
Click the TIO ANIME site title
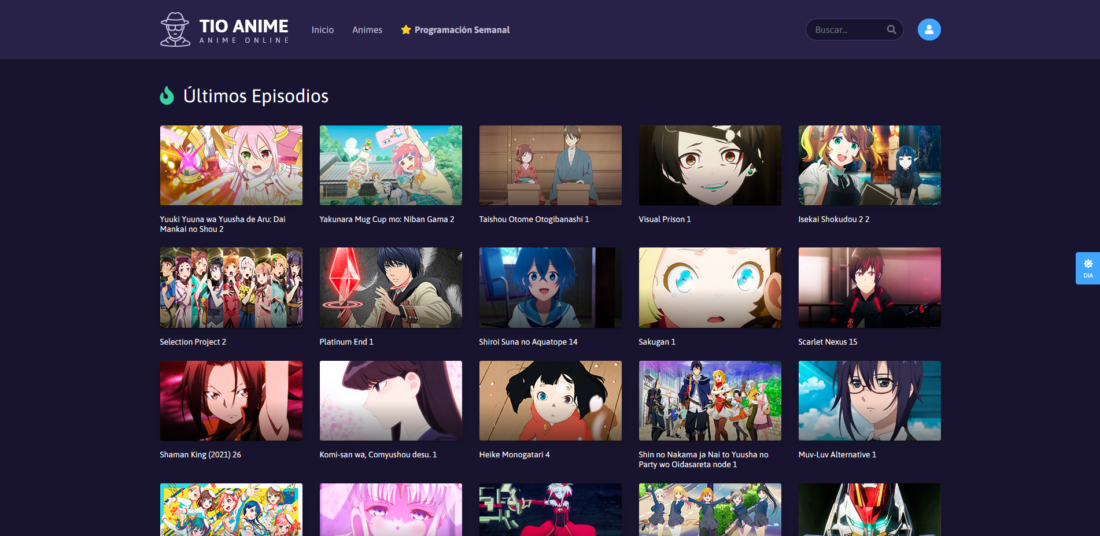pos(243,27)
